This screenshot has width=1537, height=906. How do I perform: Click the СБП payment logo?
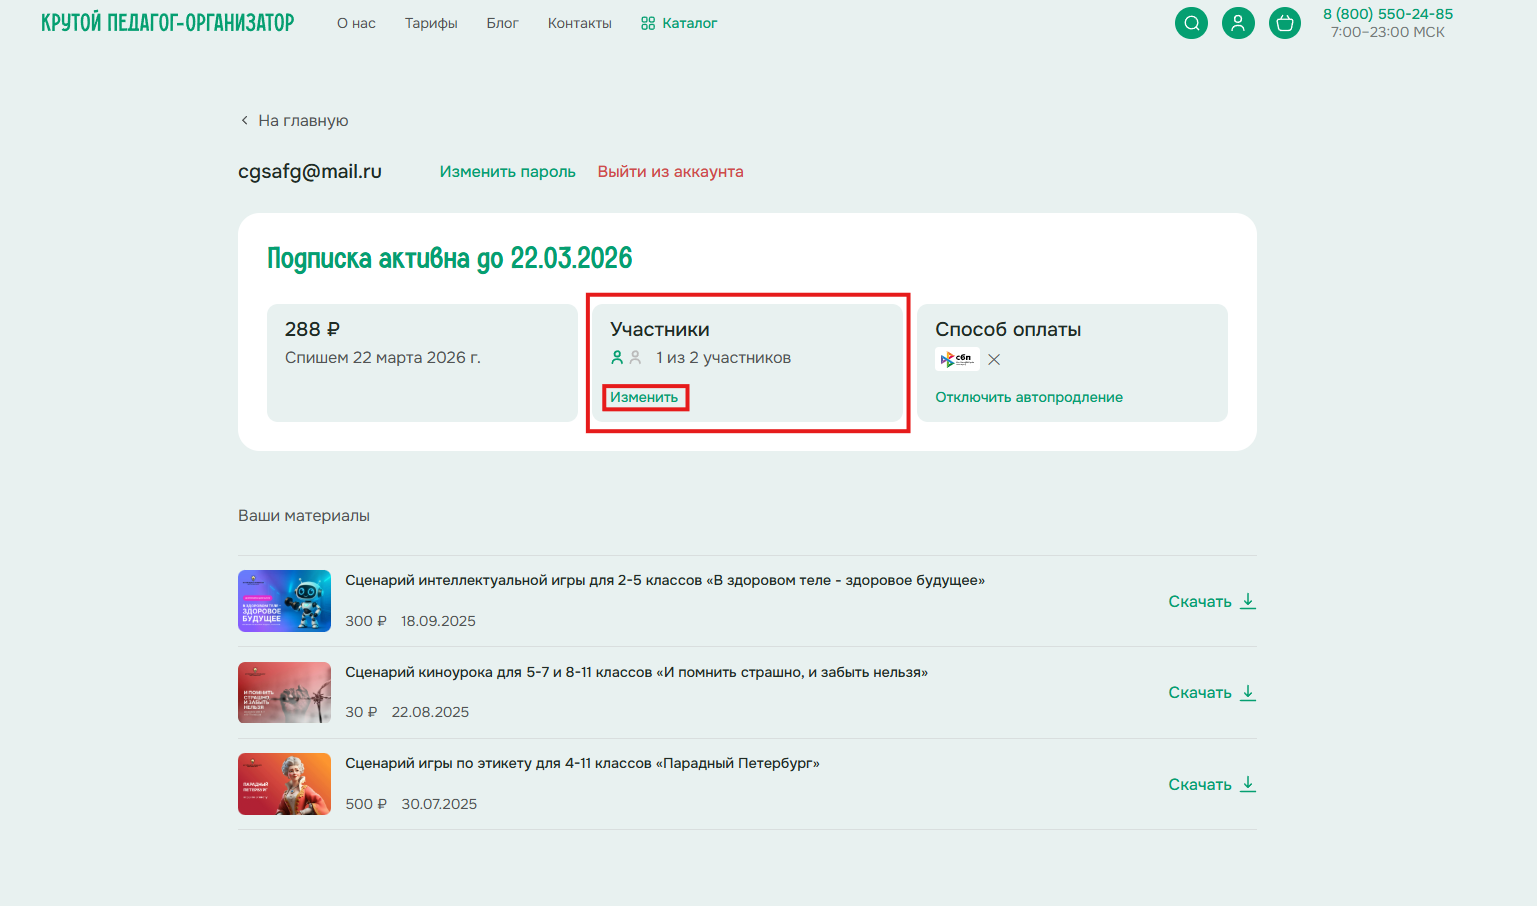tap(957, 359)
